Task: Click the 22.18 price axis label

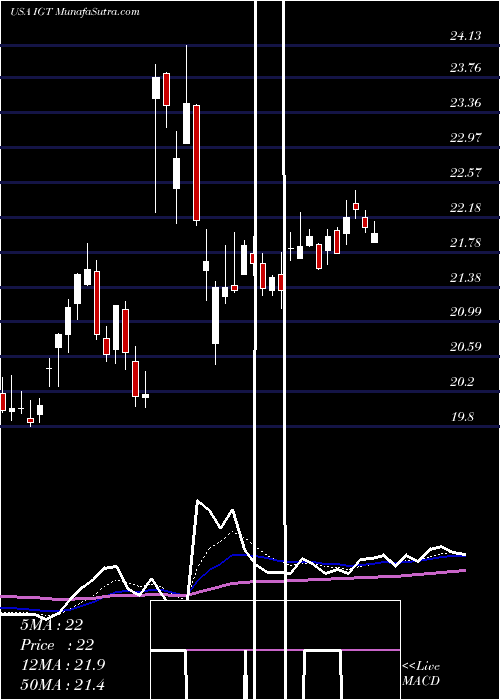Action: coord(466,208)
